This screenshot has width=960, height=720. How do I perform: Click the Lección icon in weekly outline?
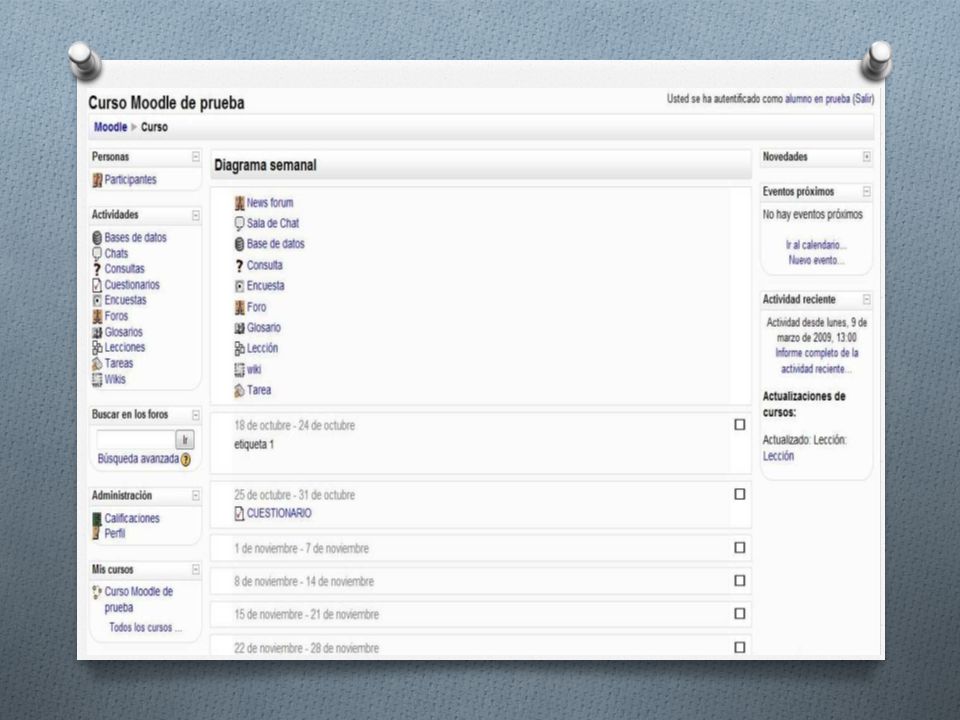point(239,348)
